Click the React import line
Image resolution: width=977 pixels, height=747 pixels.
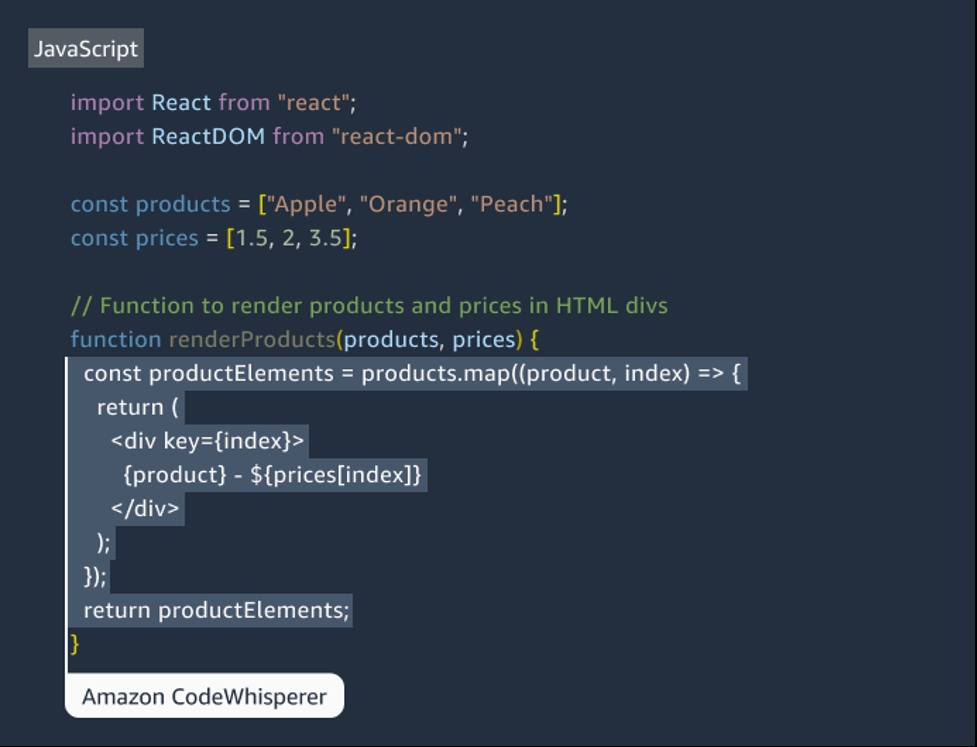click(213, 102)
